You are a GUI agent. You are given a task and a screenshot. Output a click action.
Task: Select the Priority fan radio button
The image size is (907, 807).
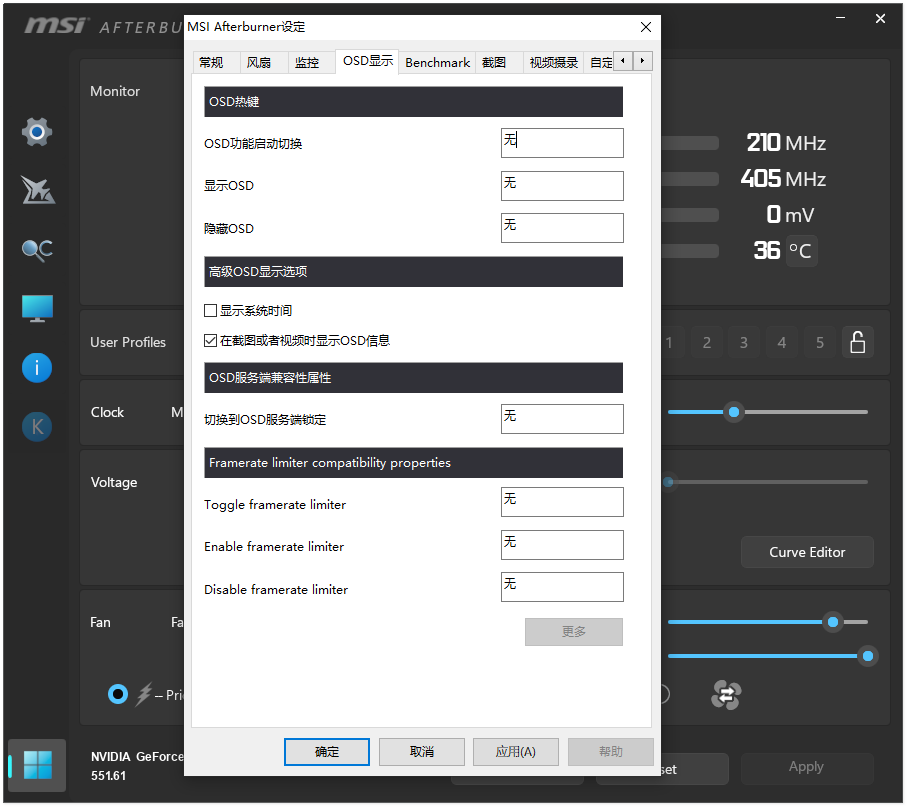coord(117,694)
